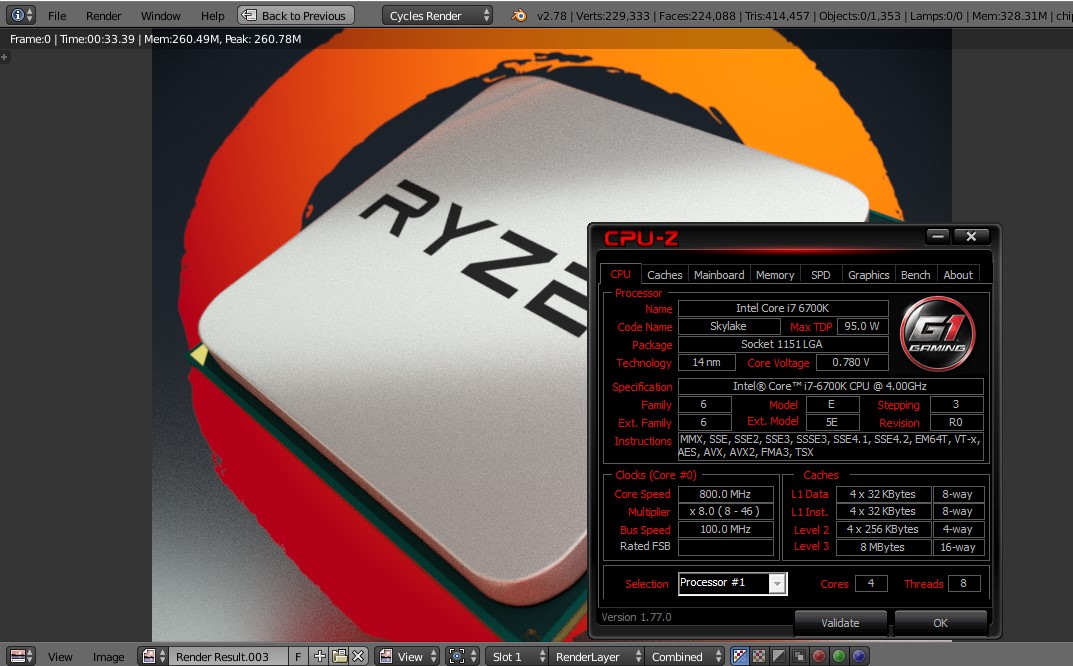1073x666 pixels.
Task: Switch to CPU tab in CPU-Z
Action: click(621, 274)
